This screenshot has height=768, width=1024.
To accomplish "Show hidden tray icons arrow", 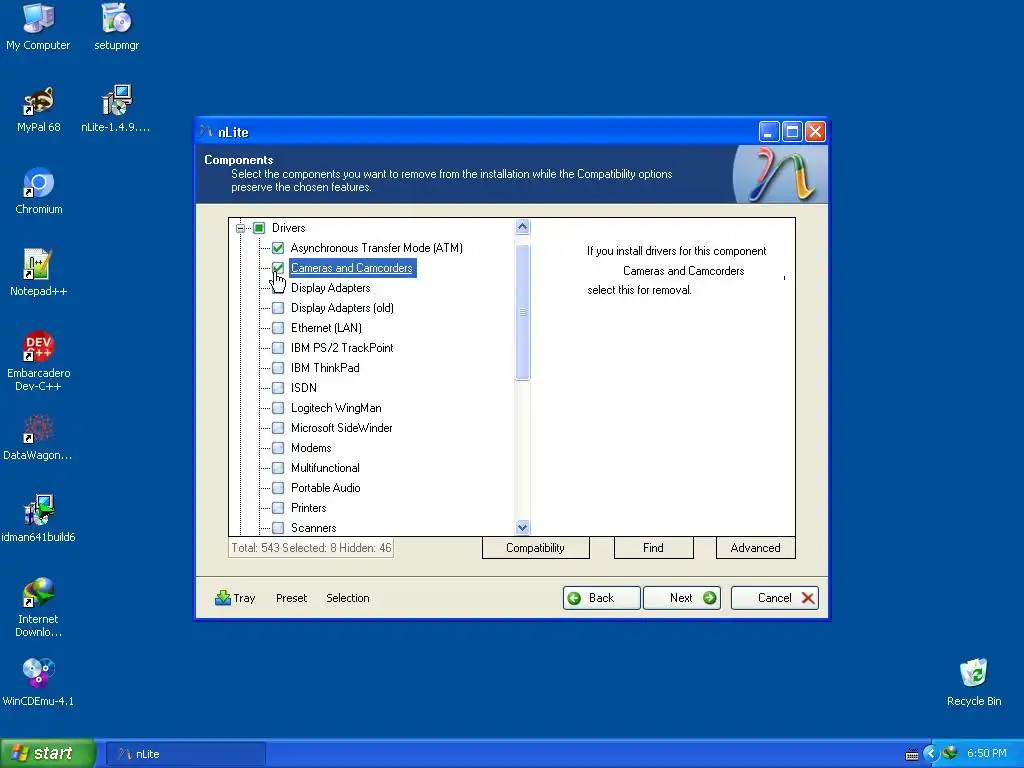I will [x=930, y=753].
